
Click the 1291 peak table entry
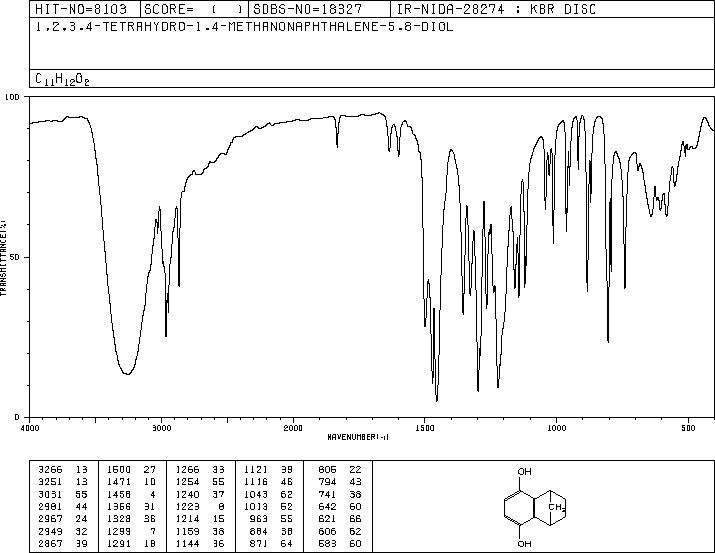pyautogui.click(x=131, y=543)
